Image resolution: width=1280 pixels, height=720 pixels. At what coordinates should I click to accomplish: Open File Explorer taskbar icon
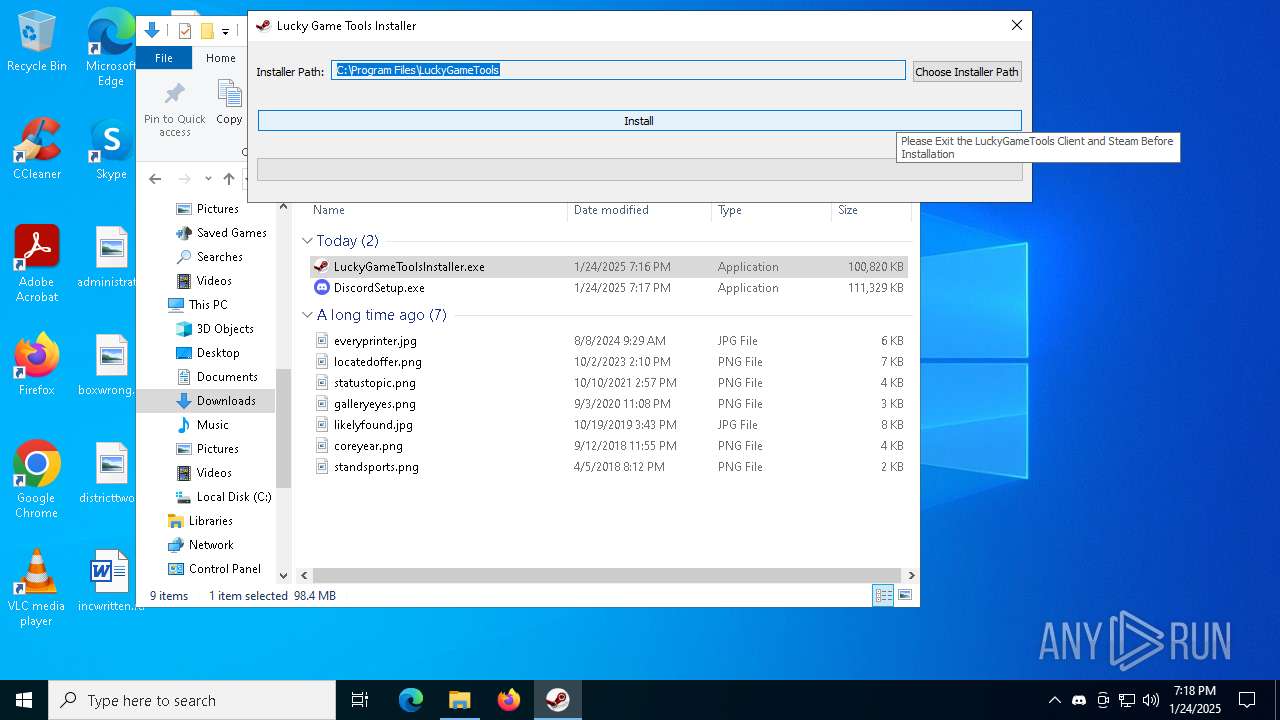pyautogui.click(x=459, y=700)
